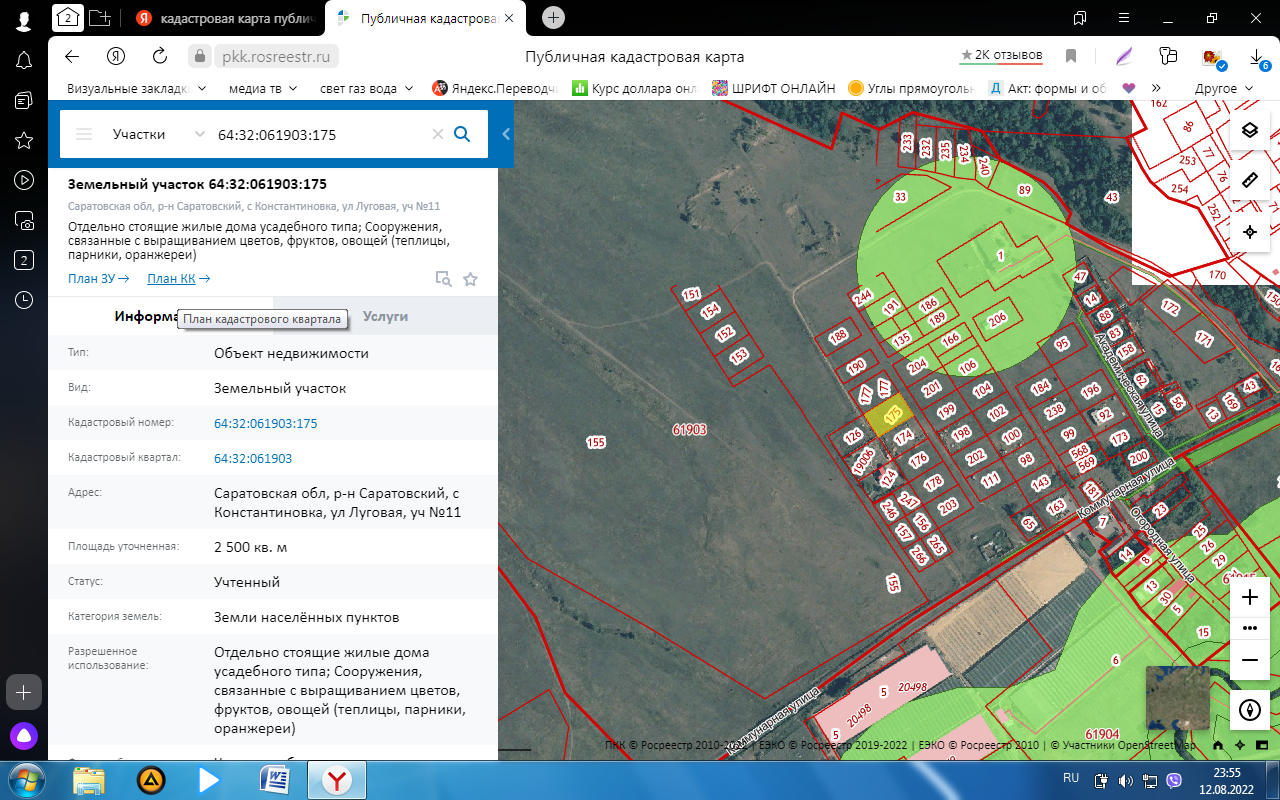Select the measurement ruler tool
Viewport: 1280px width, 800px height.
(x=1249, y=181)
